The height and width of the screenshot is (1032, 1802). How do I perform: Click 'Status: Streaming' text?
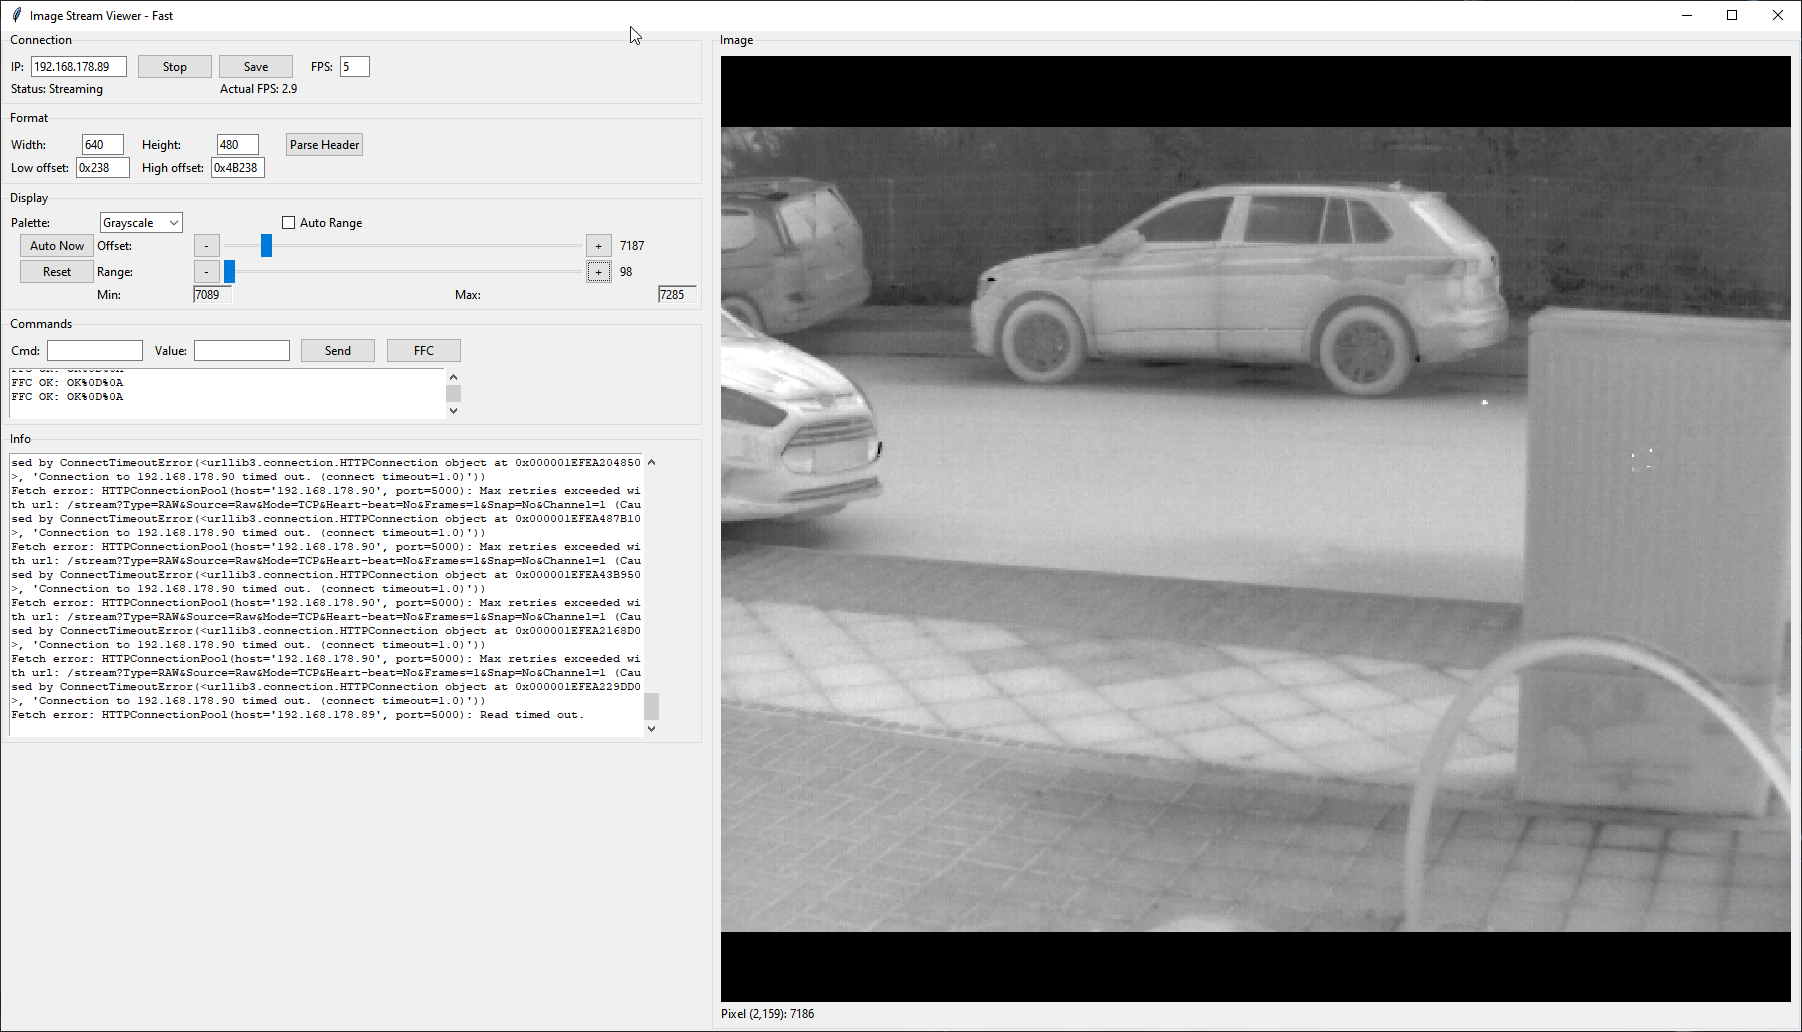pyautogui.click(x=57, y=89)
